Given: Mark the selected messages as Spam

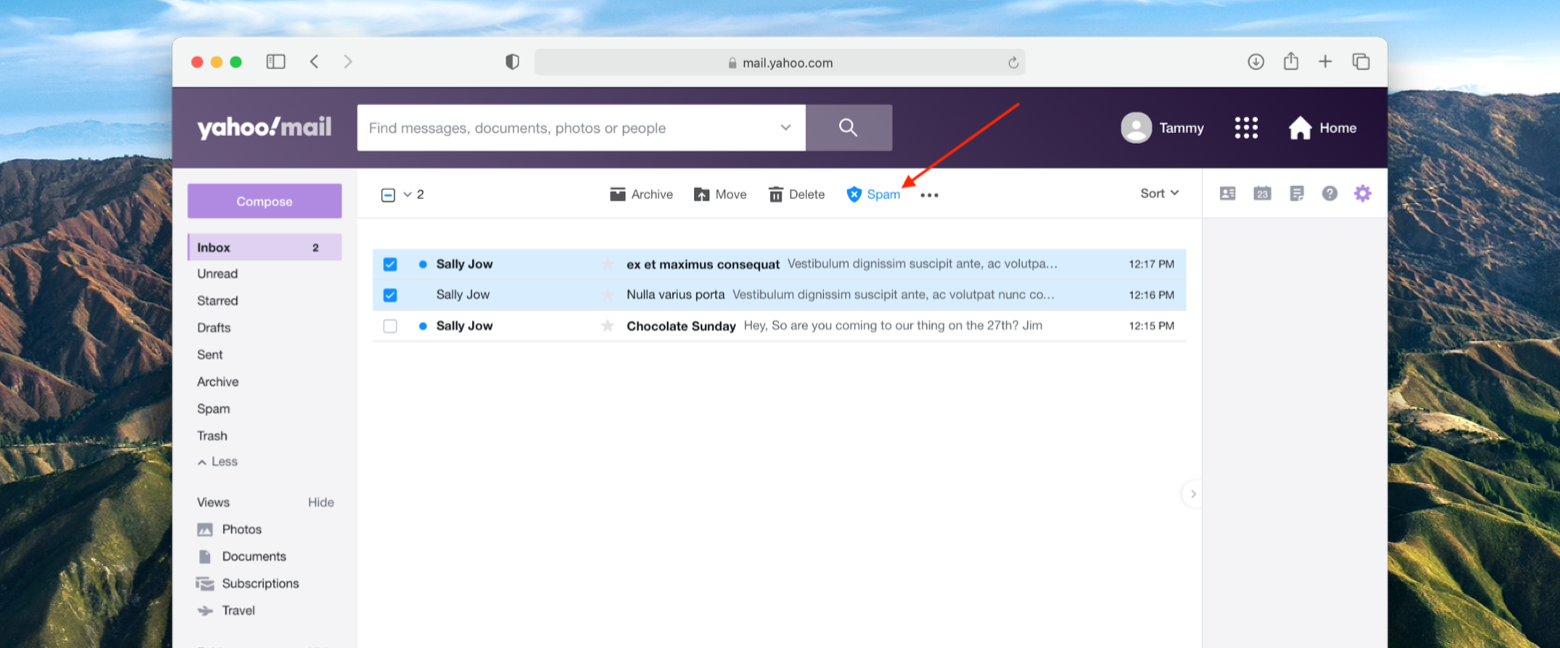Looking at the screenshot, I should (x=873, y=195).
